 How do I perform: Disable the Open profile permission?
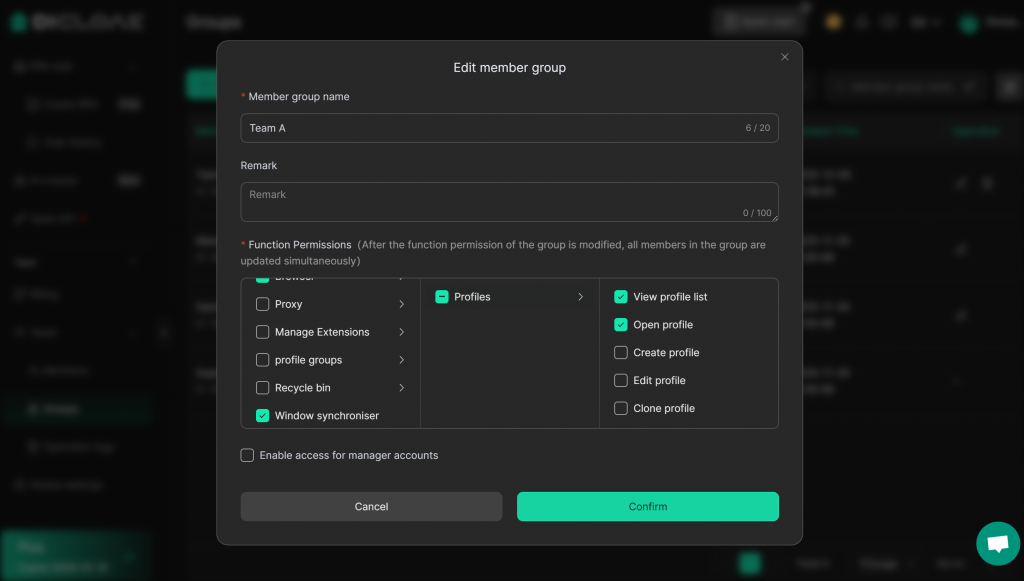(x=621, y=325)
